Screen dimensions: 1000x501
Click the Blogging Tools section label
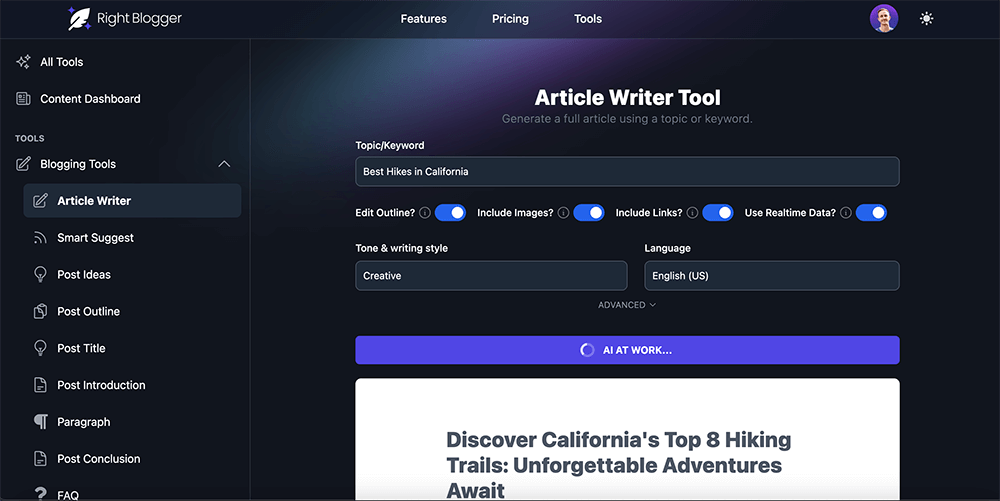[78, 164]
